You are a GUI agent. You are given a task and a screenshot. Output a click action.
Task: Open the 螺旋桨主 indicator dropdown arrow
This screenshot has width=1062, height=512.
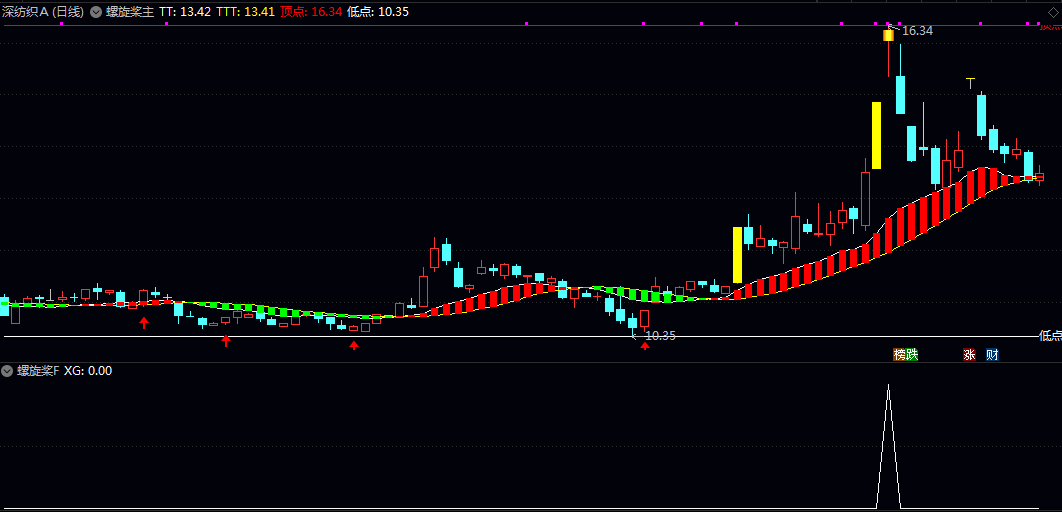(x=96, y=12)
